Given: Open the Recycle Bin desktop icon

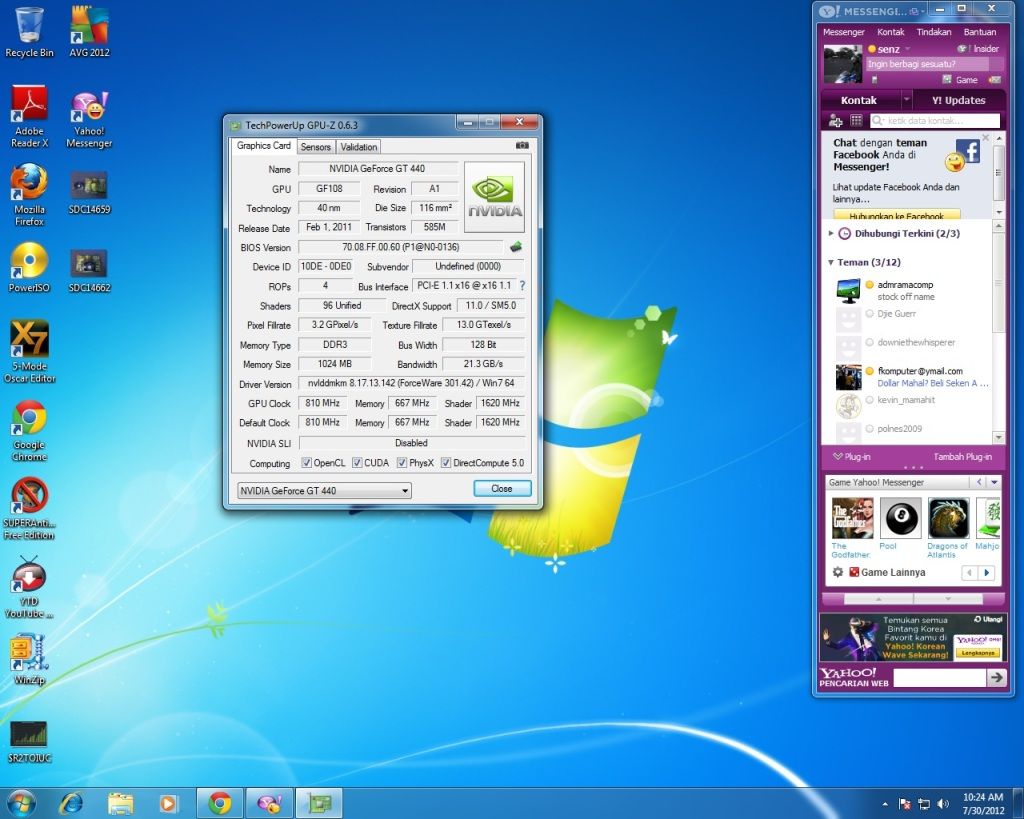Looking at the screenshot, I should tap(29, 32).
